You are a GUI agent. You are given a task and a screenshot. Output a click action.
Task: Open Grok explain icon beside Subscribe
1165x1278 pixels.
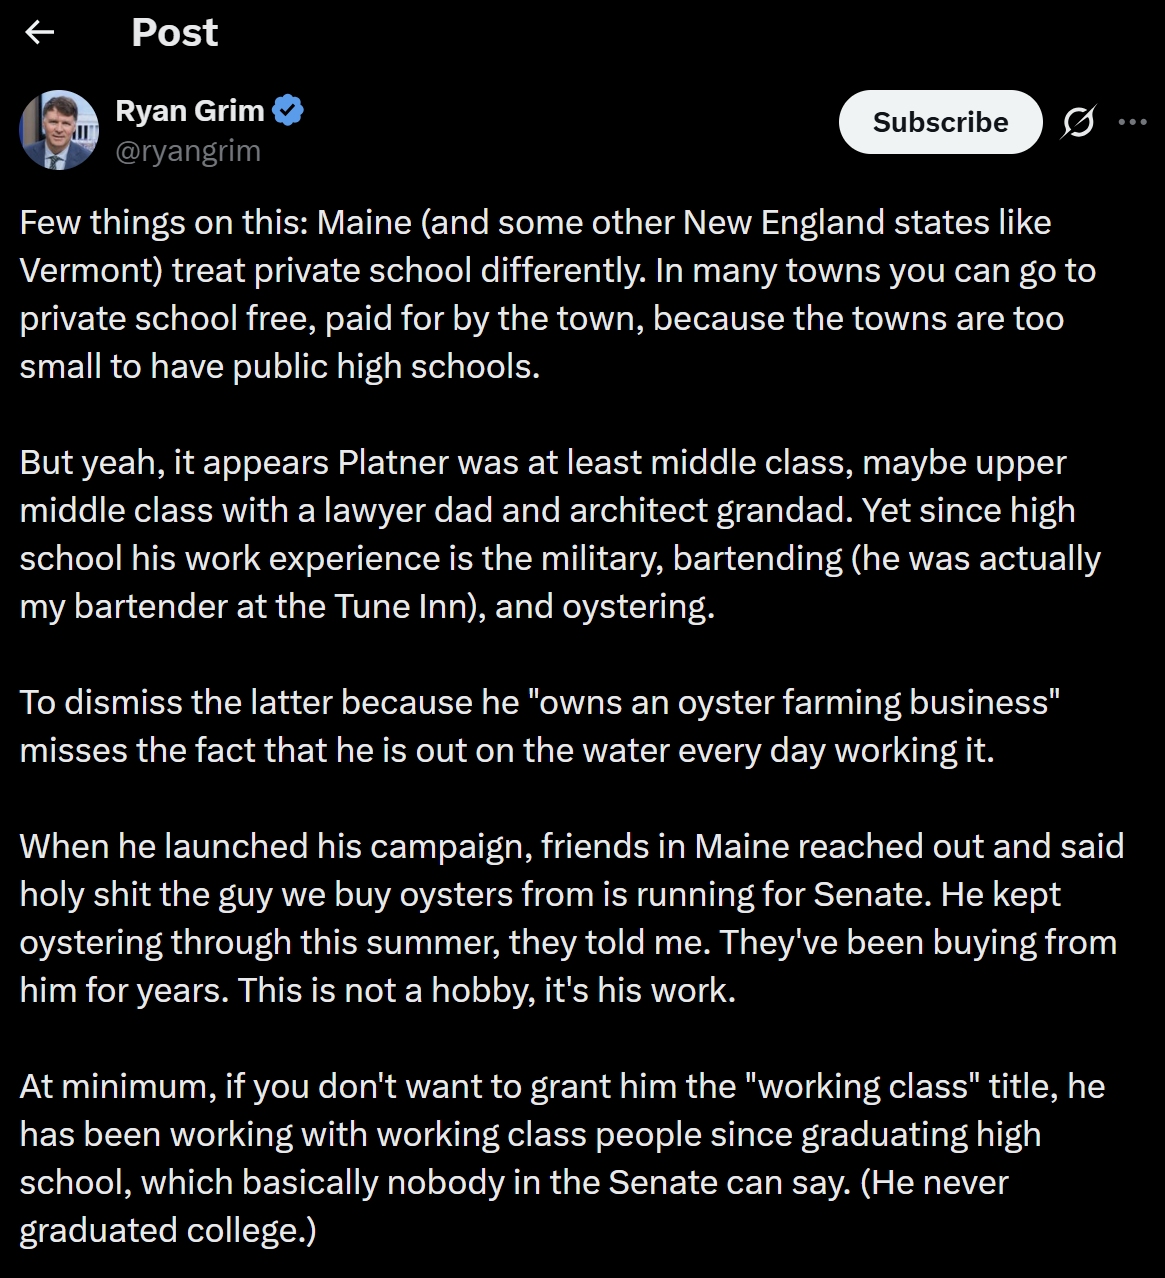1078,122
